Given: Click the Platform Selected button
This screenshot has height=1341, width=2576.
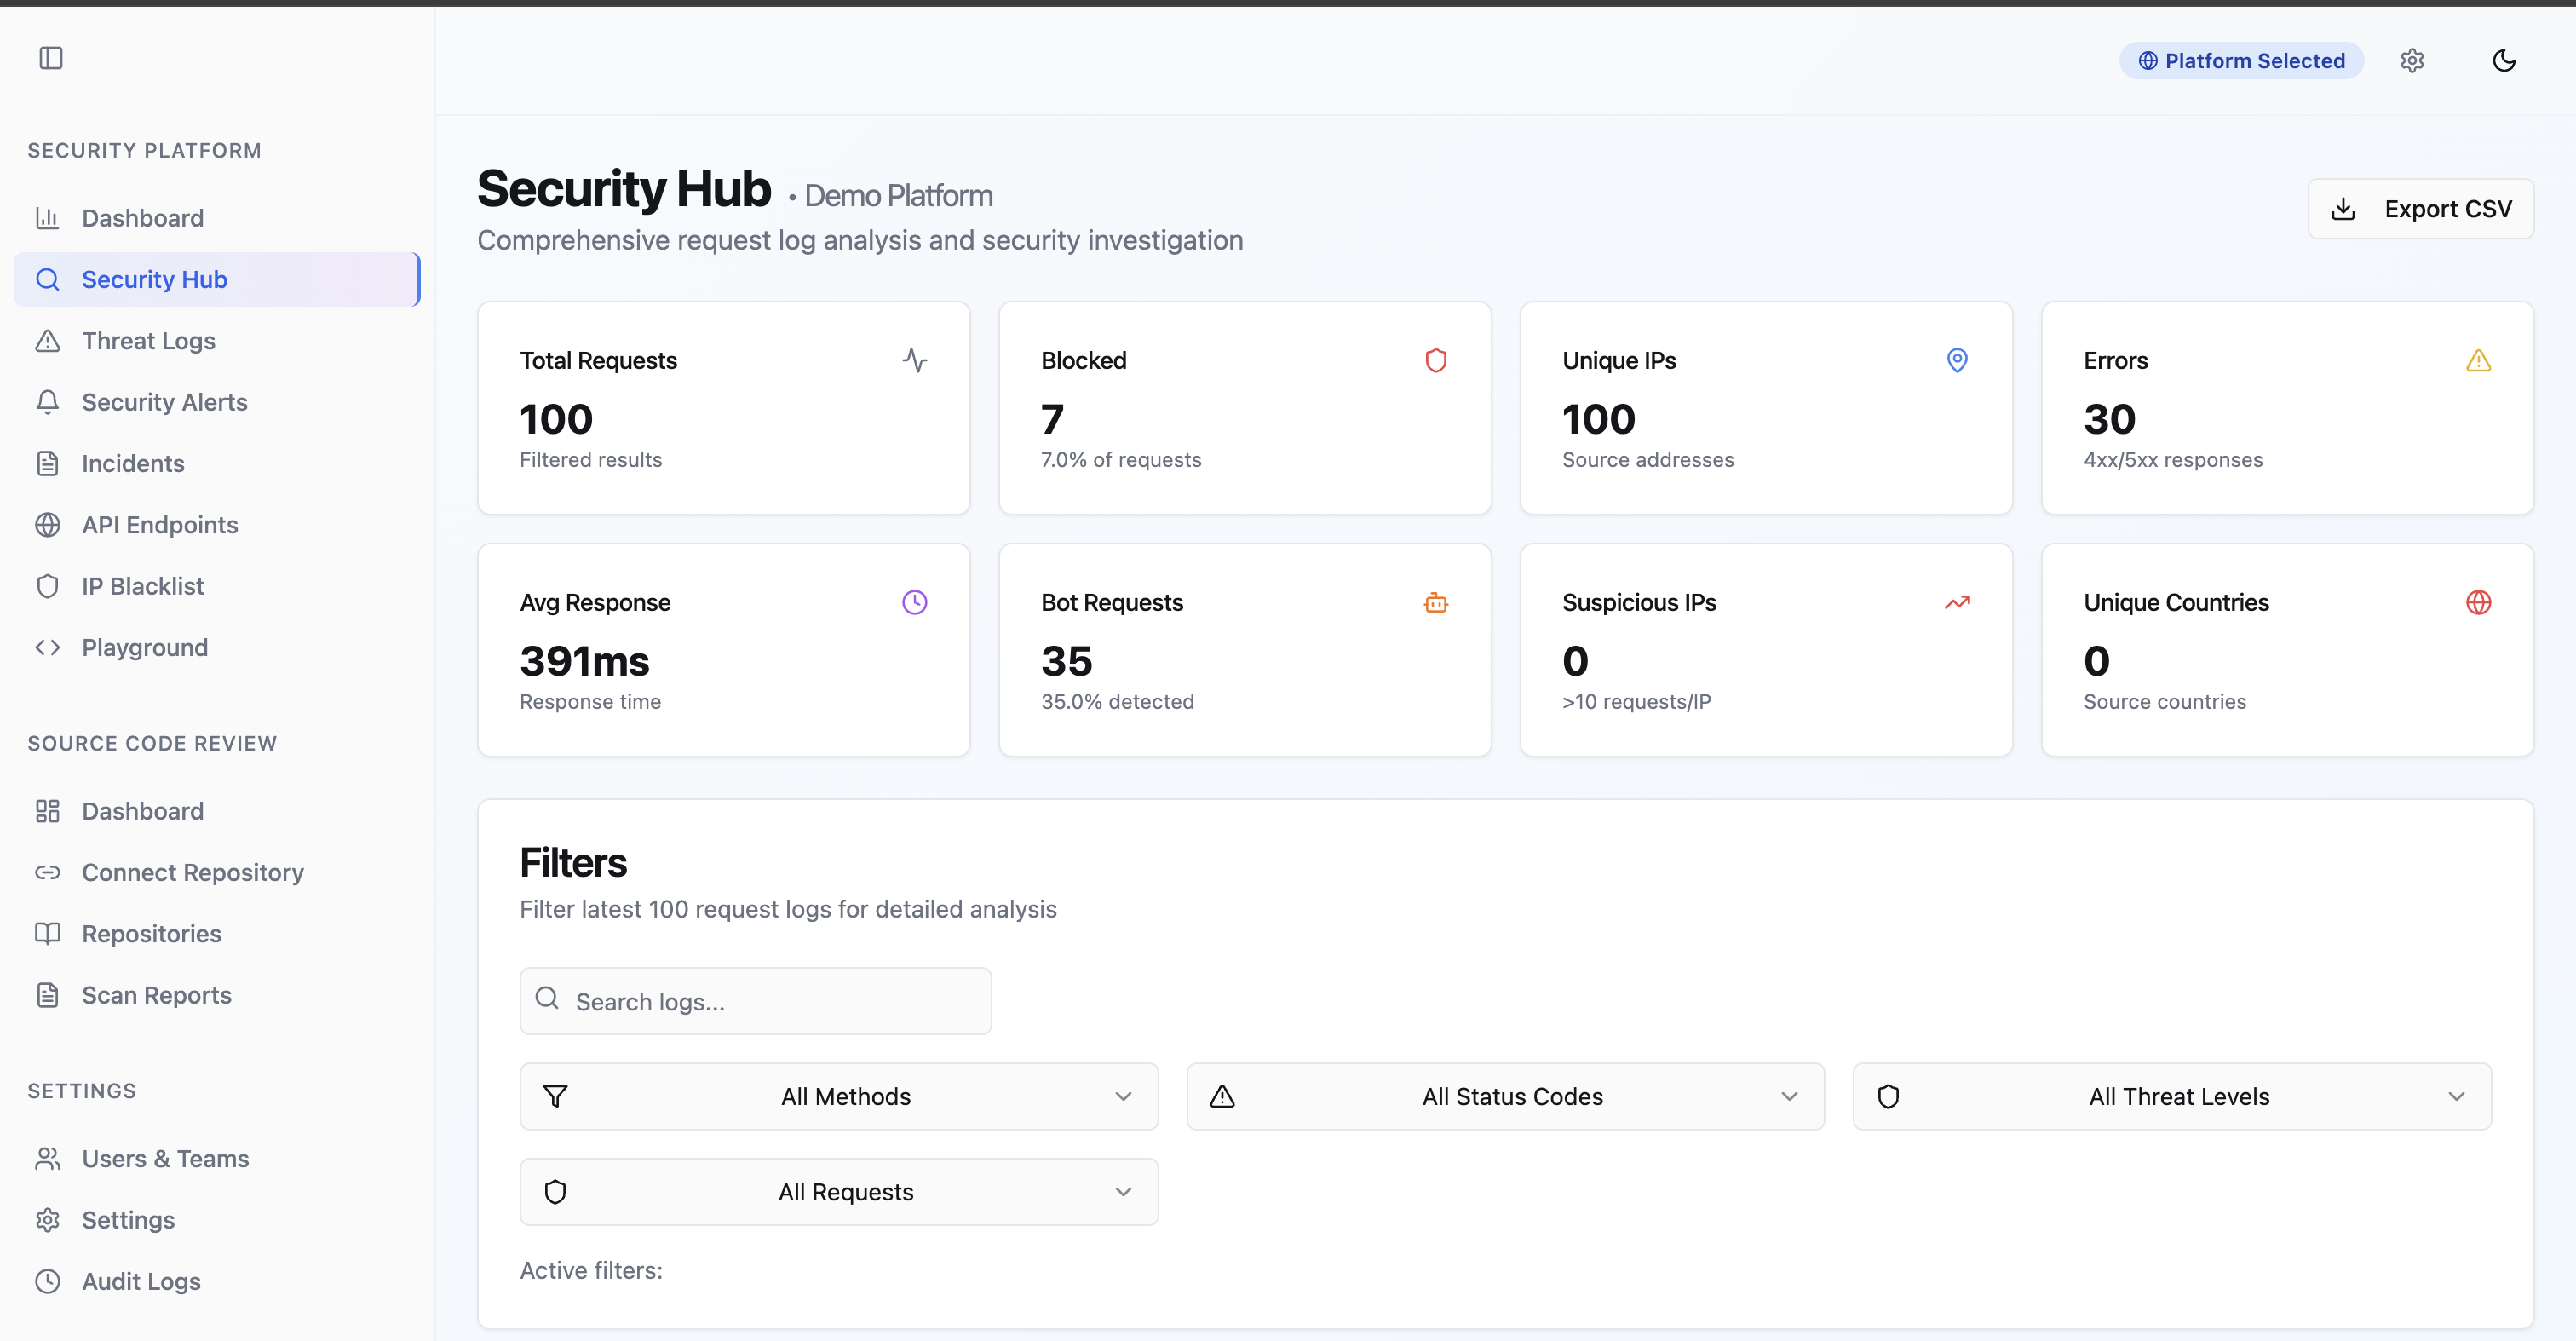Looking at the screenshot, I should pos(2240,60).
